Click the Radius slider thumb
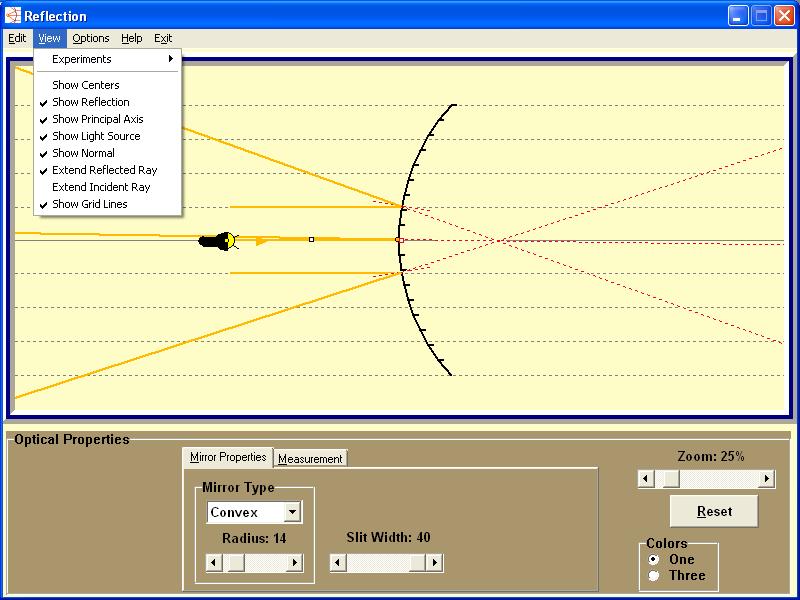This screenshot has width=800, height=600. coord(236,563)
